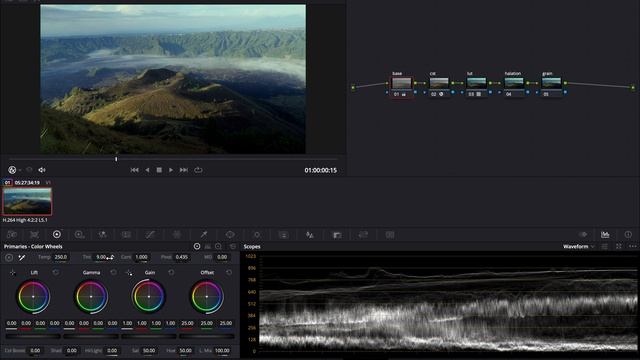Edit the Pivot value field 0.435
This screenshot has width=640, height=360.
pos(181,257)
